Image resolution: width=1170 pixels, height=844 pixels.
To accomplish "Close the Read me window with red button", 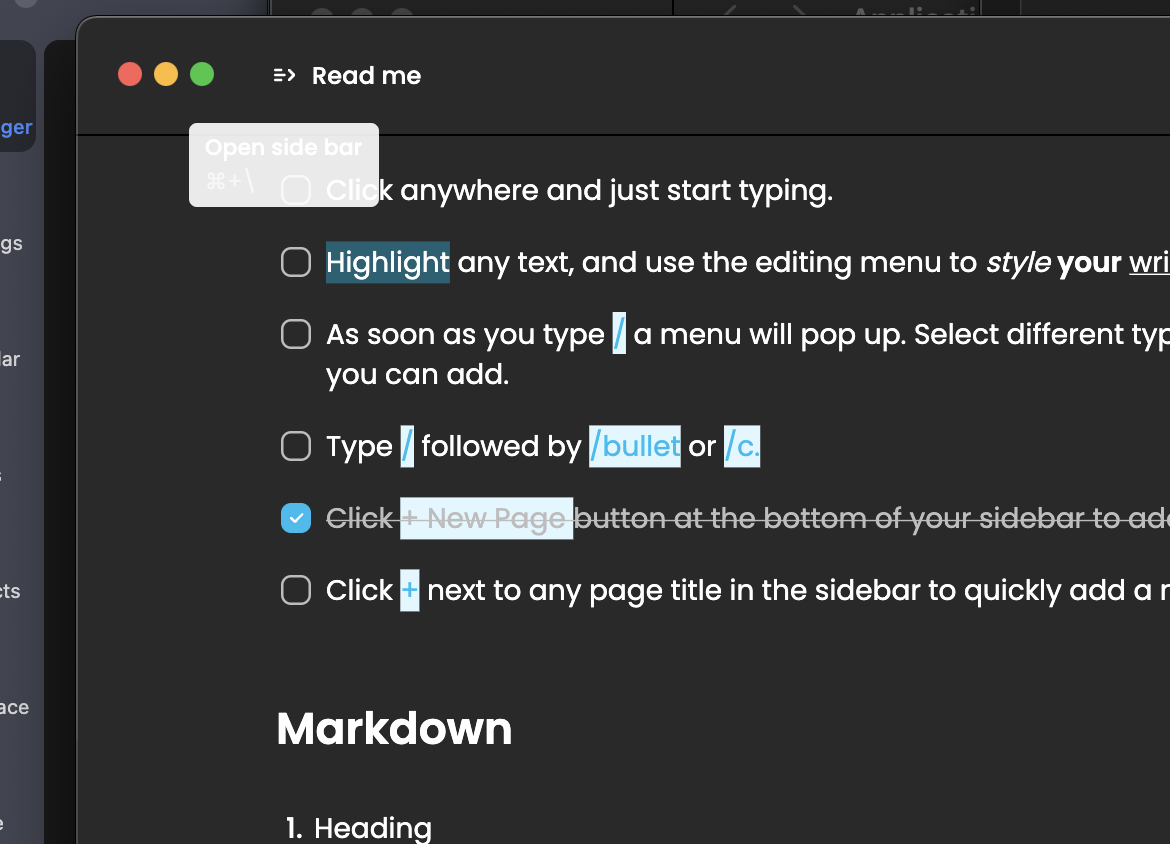I will [x=130, y=75].
